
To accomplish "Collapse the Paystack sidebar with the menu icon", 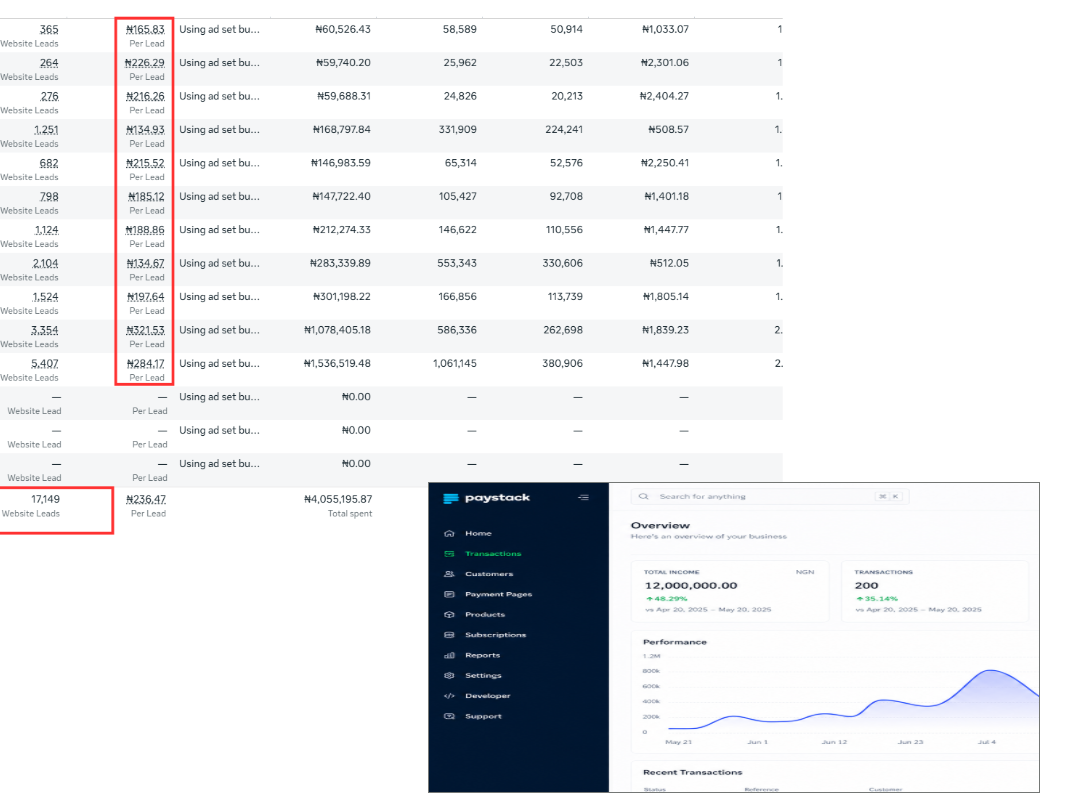I will tap(583, 497).
